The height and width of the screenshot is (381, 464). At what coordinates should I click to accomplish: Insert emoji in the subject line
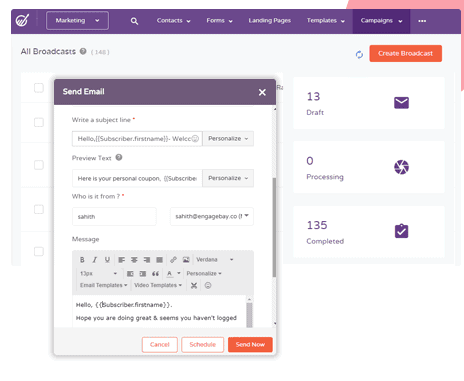[x=195, y=138]
